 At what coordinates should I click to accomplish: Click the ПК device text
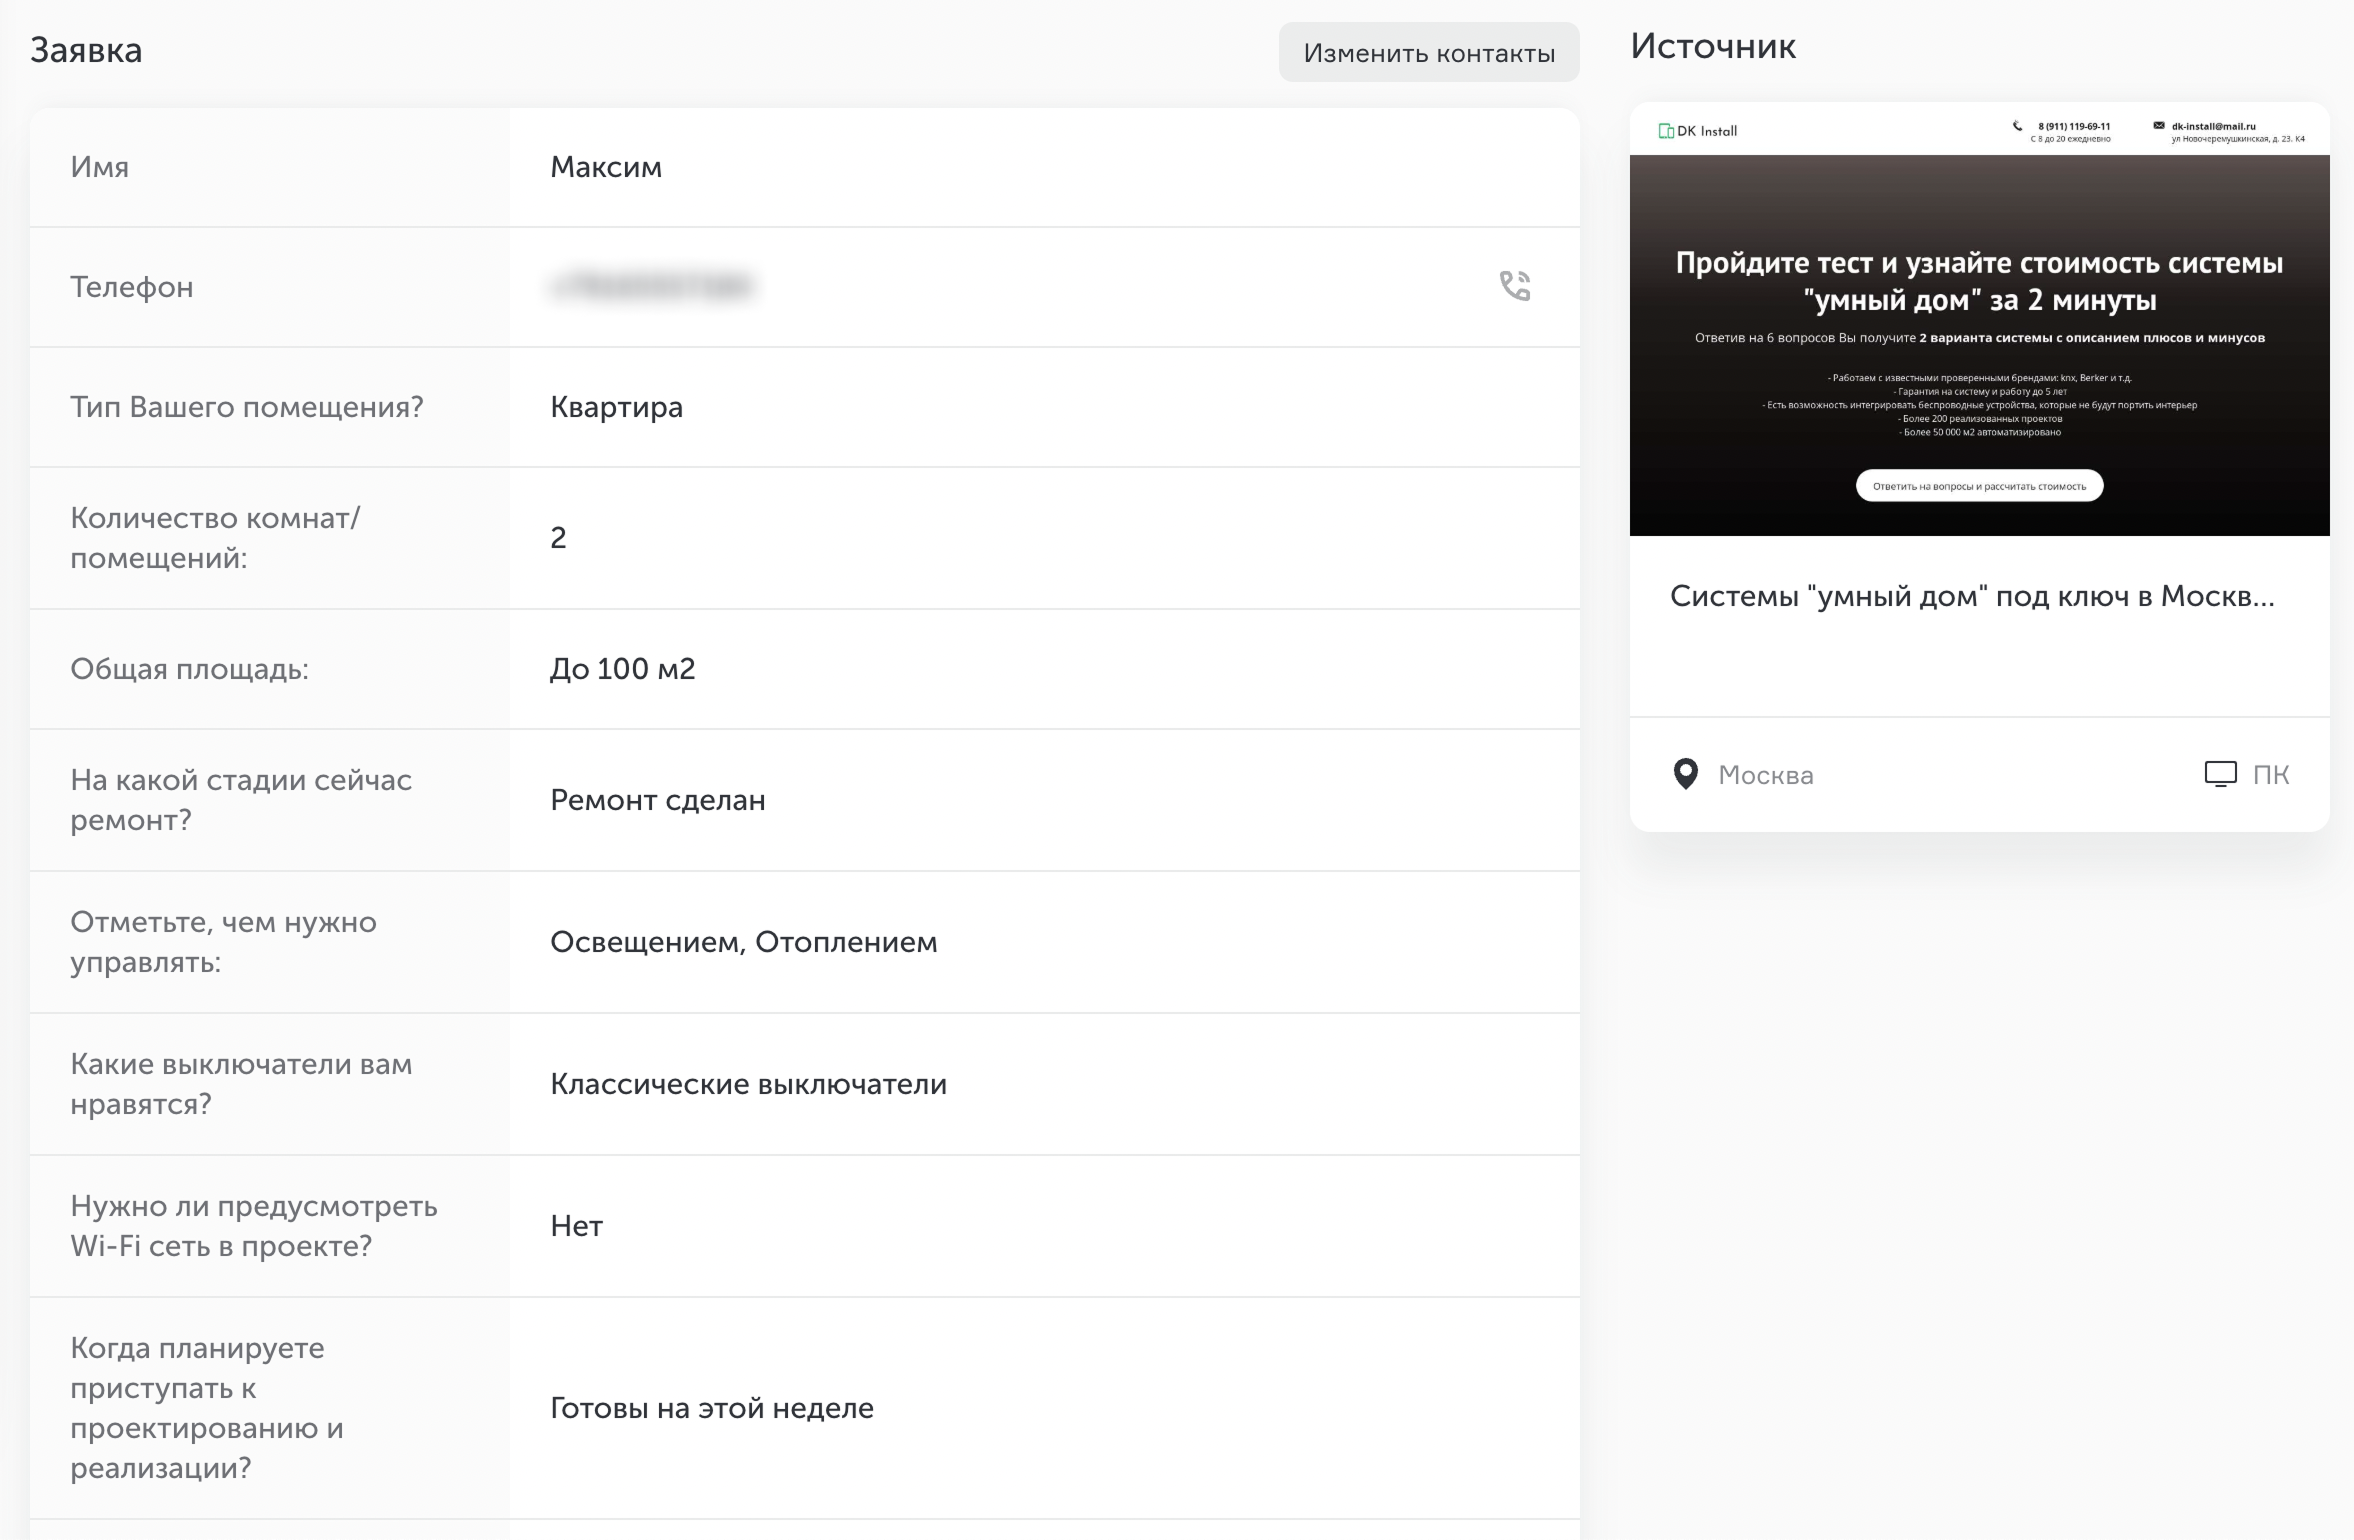click(2271, 775)
